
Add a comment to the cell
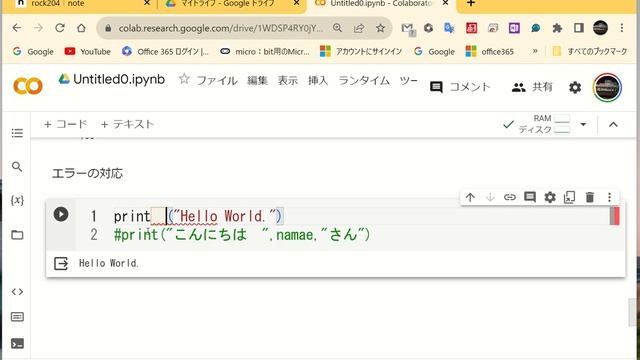530,198
